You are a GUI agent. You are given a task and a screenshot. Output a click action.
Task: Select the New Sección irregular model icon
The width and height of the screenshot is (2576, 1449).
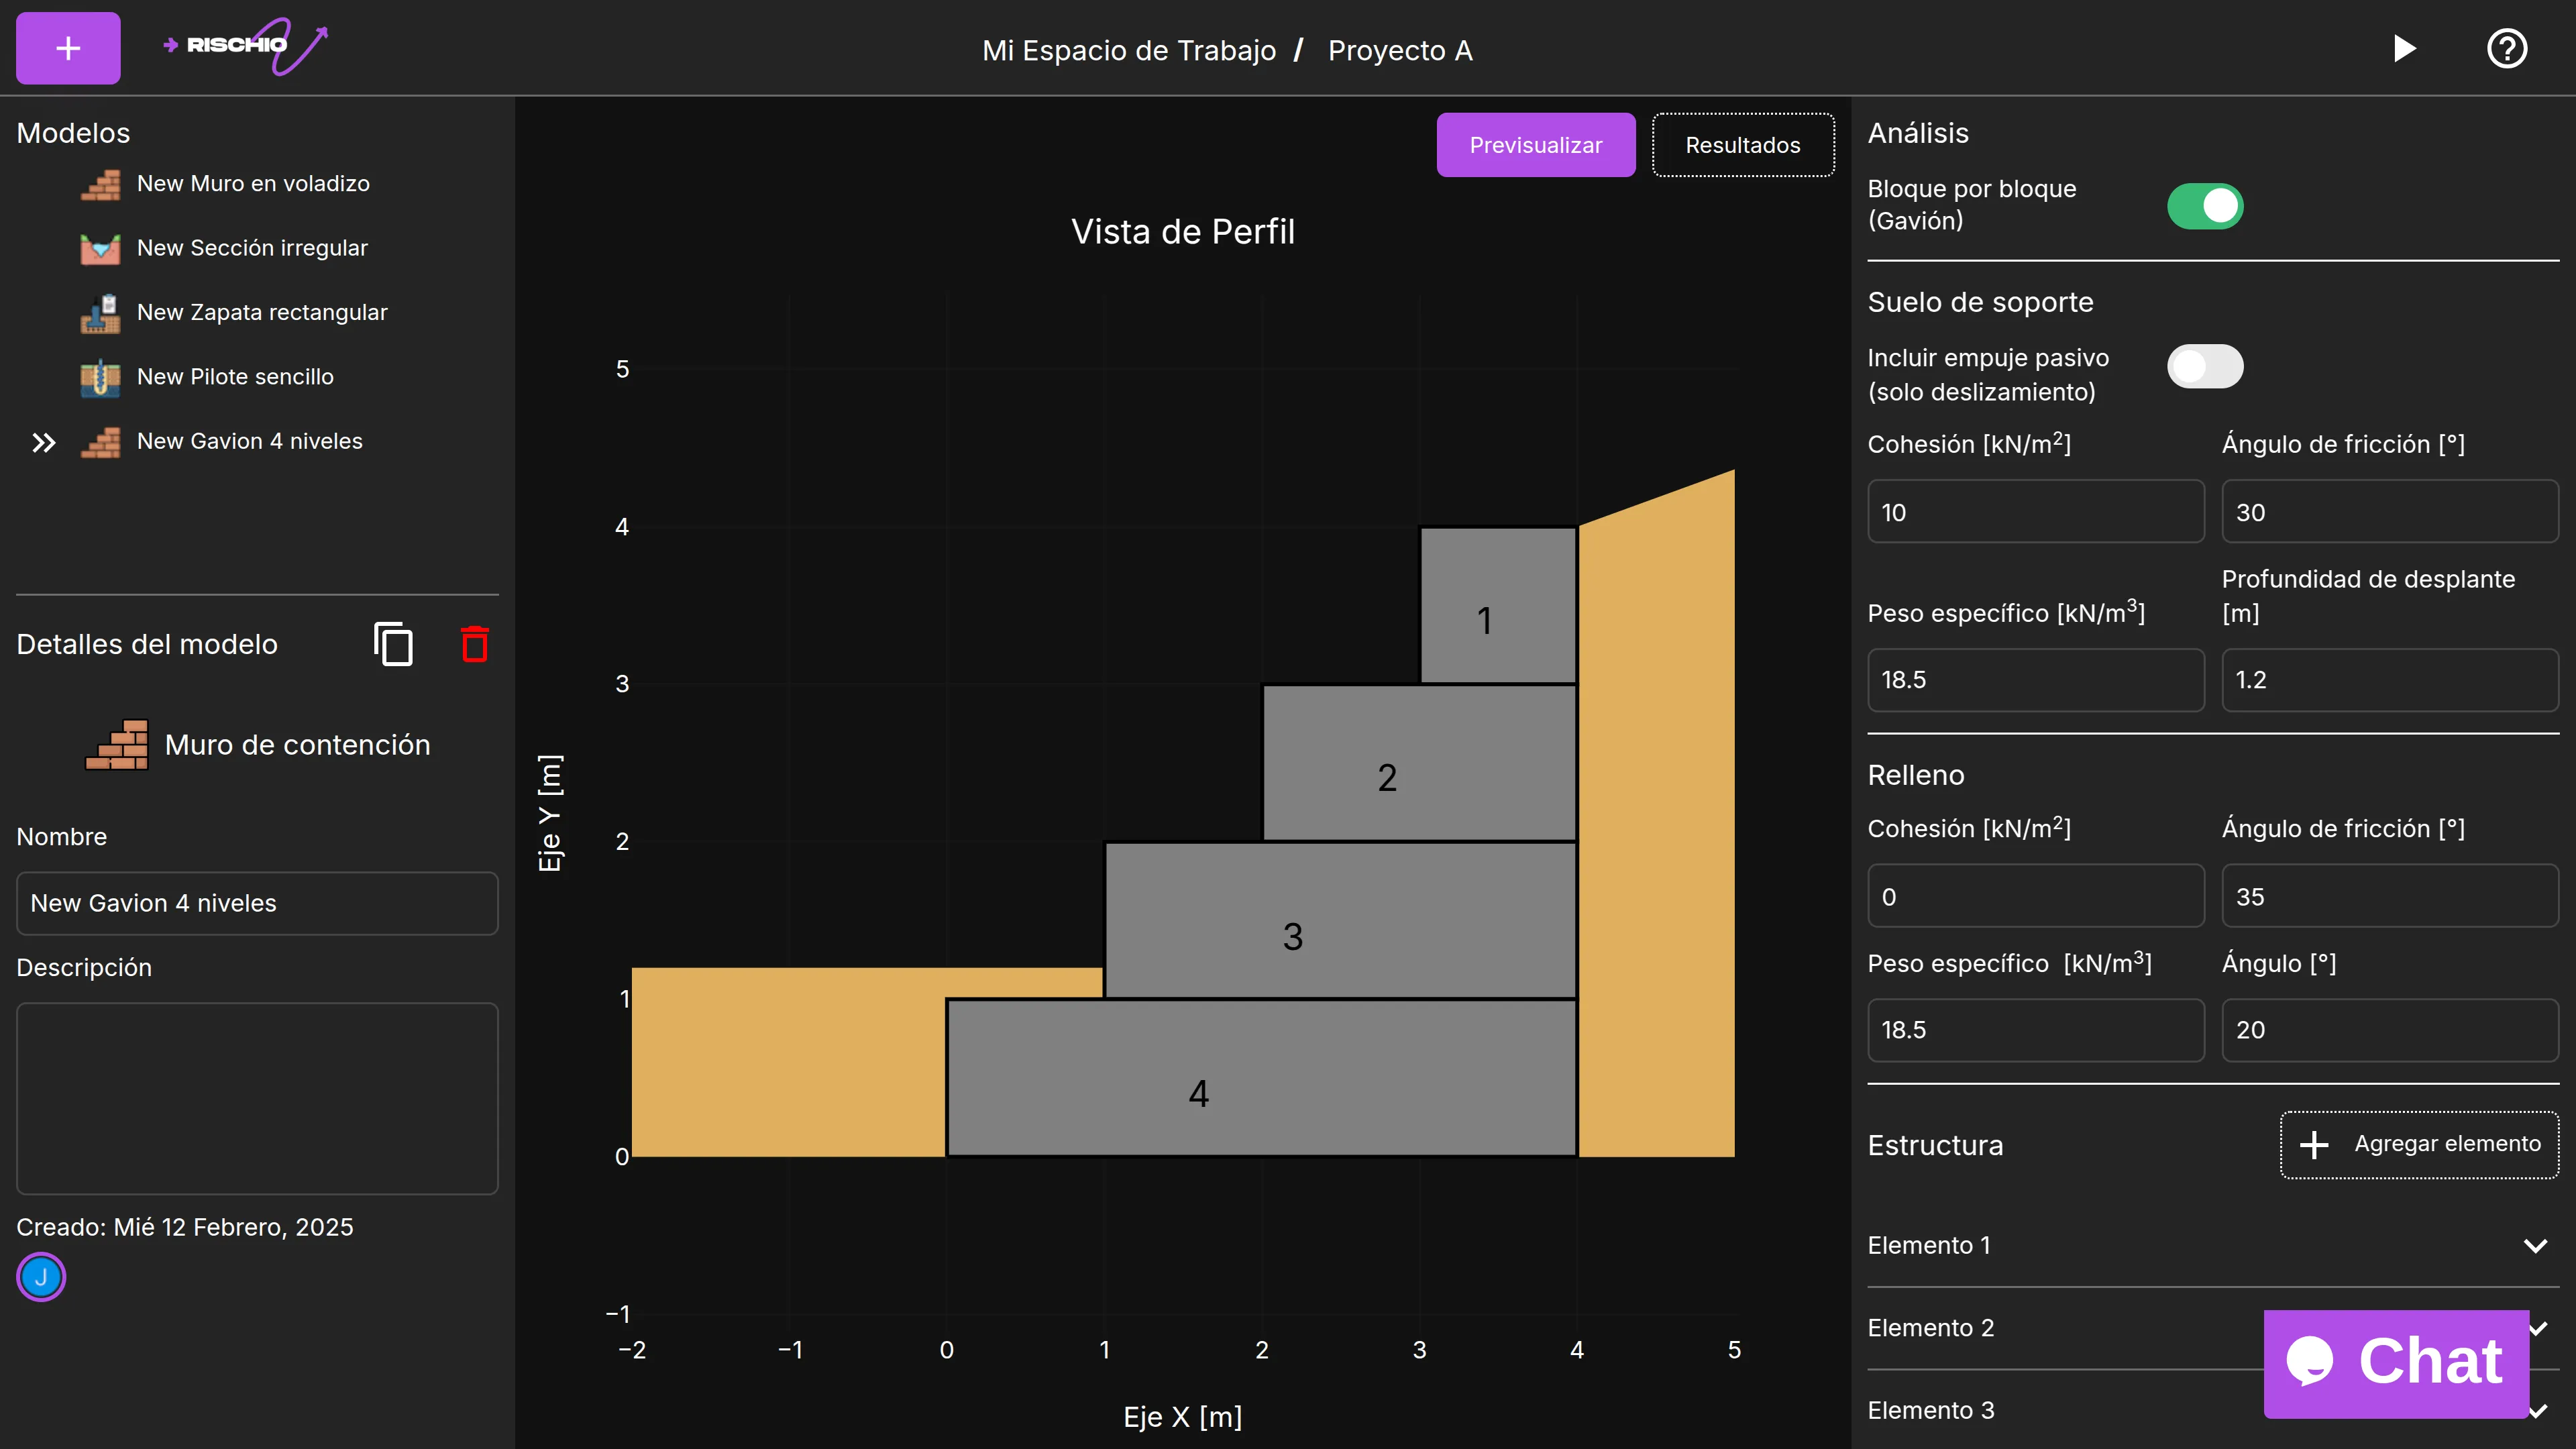(100, 248)
